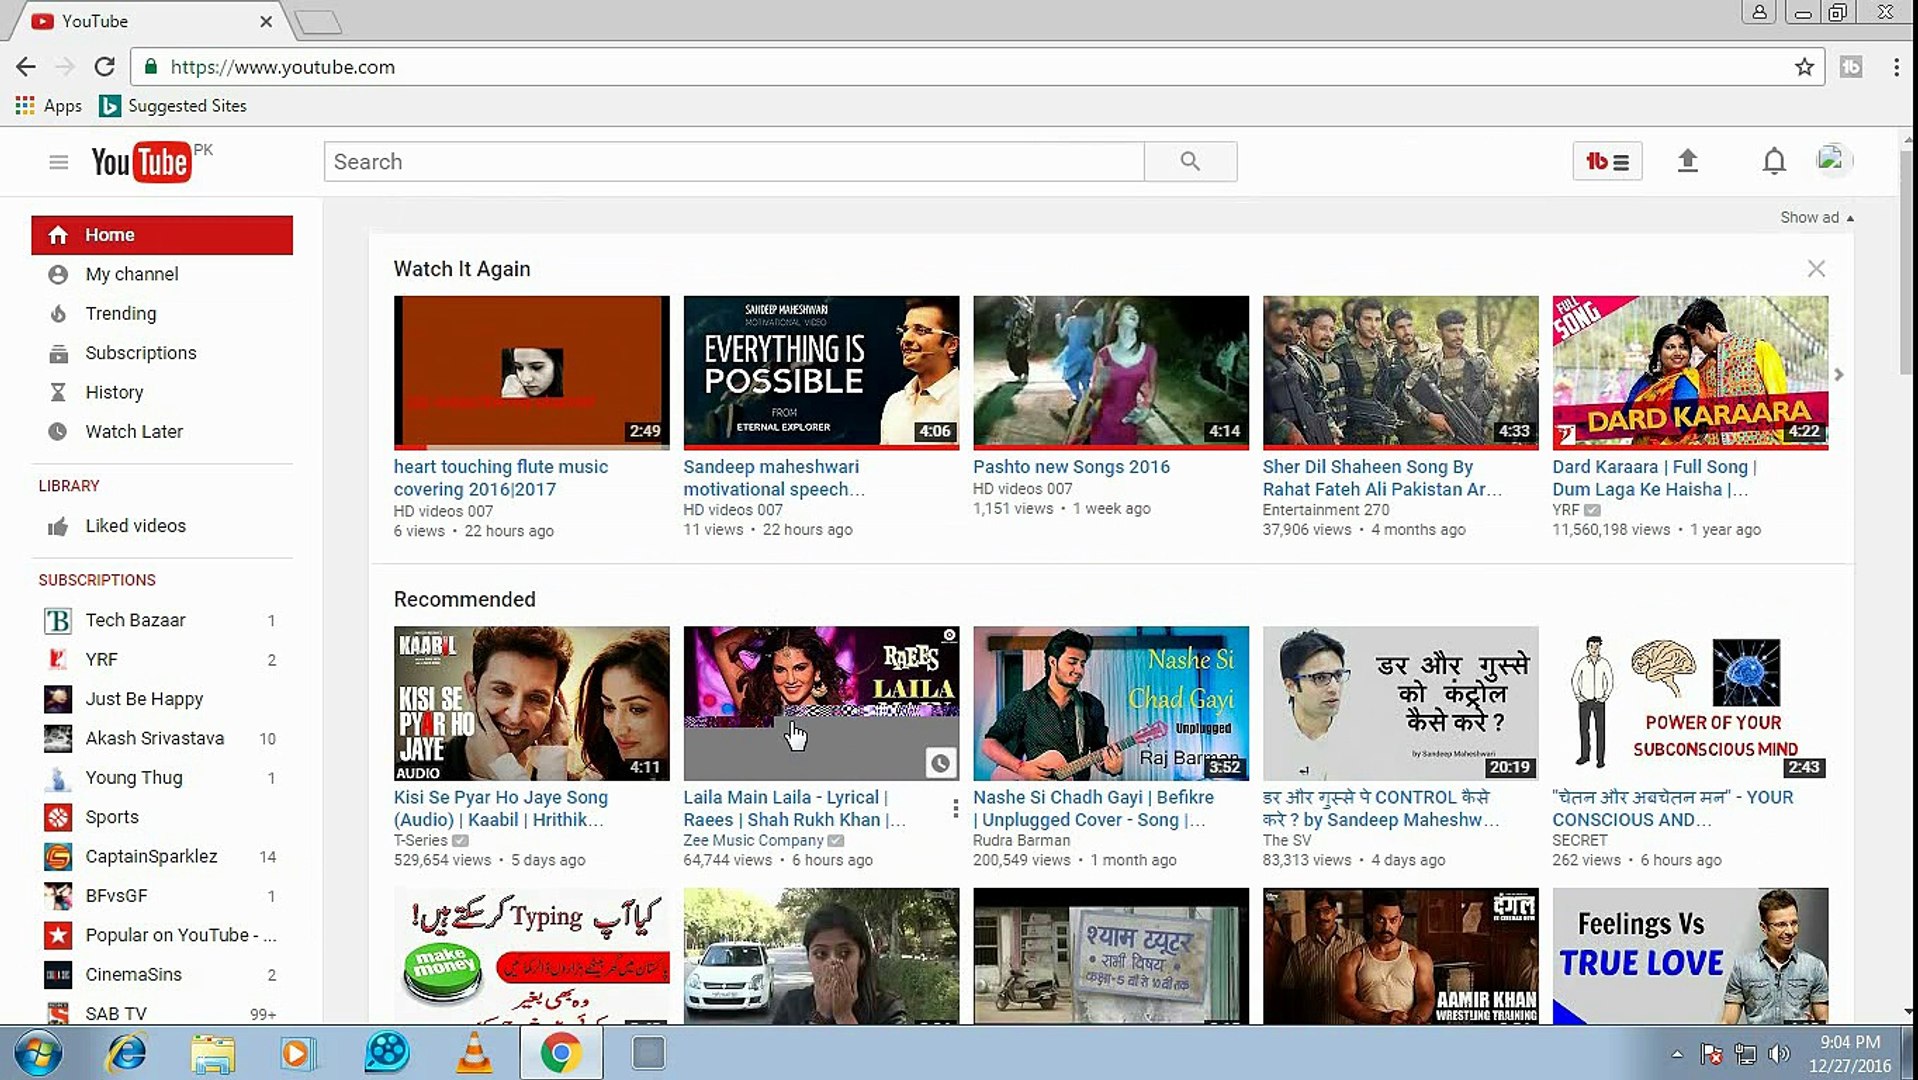Open options menu on Laila Main Laila video
Viewport: 1918px width, 1080px height.
point(955,808)
